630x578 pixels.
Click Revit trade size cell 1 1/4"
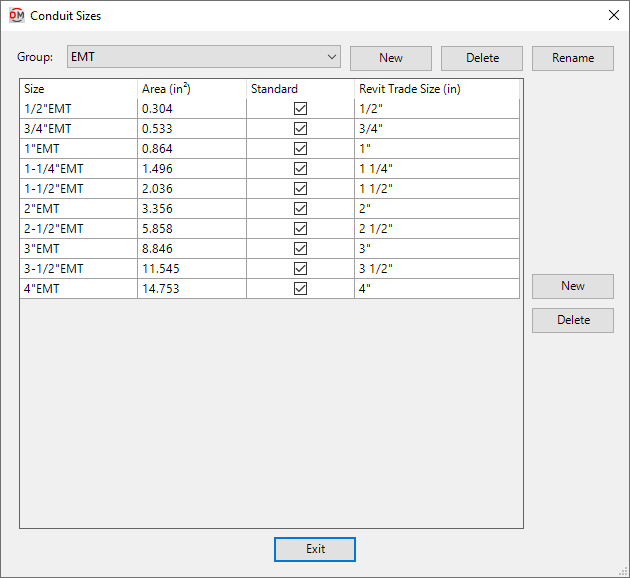click(x=437, y=169)
